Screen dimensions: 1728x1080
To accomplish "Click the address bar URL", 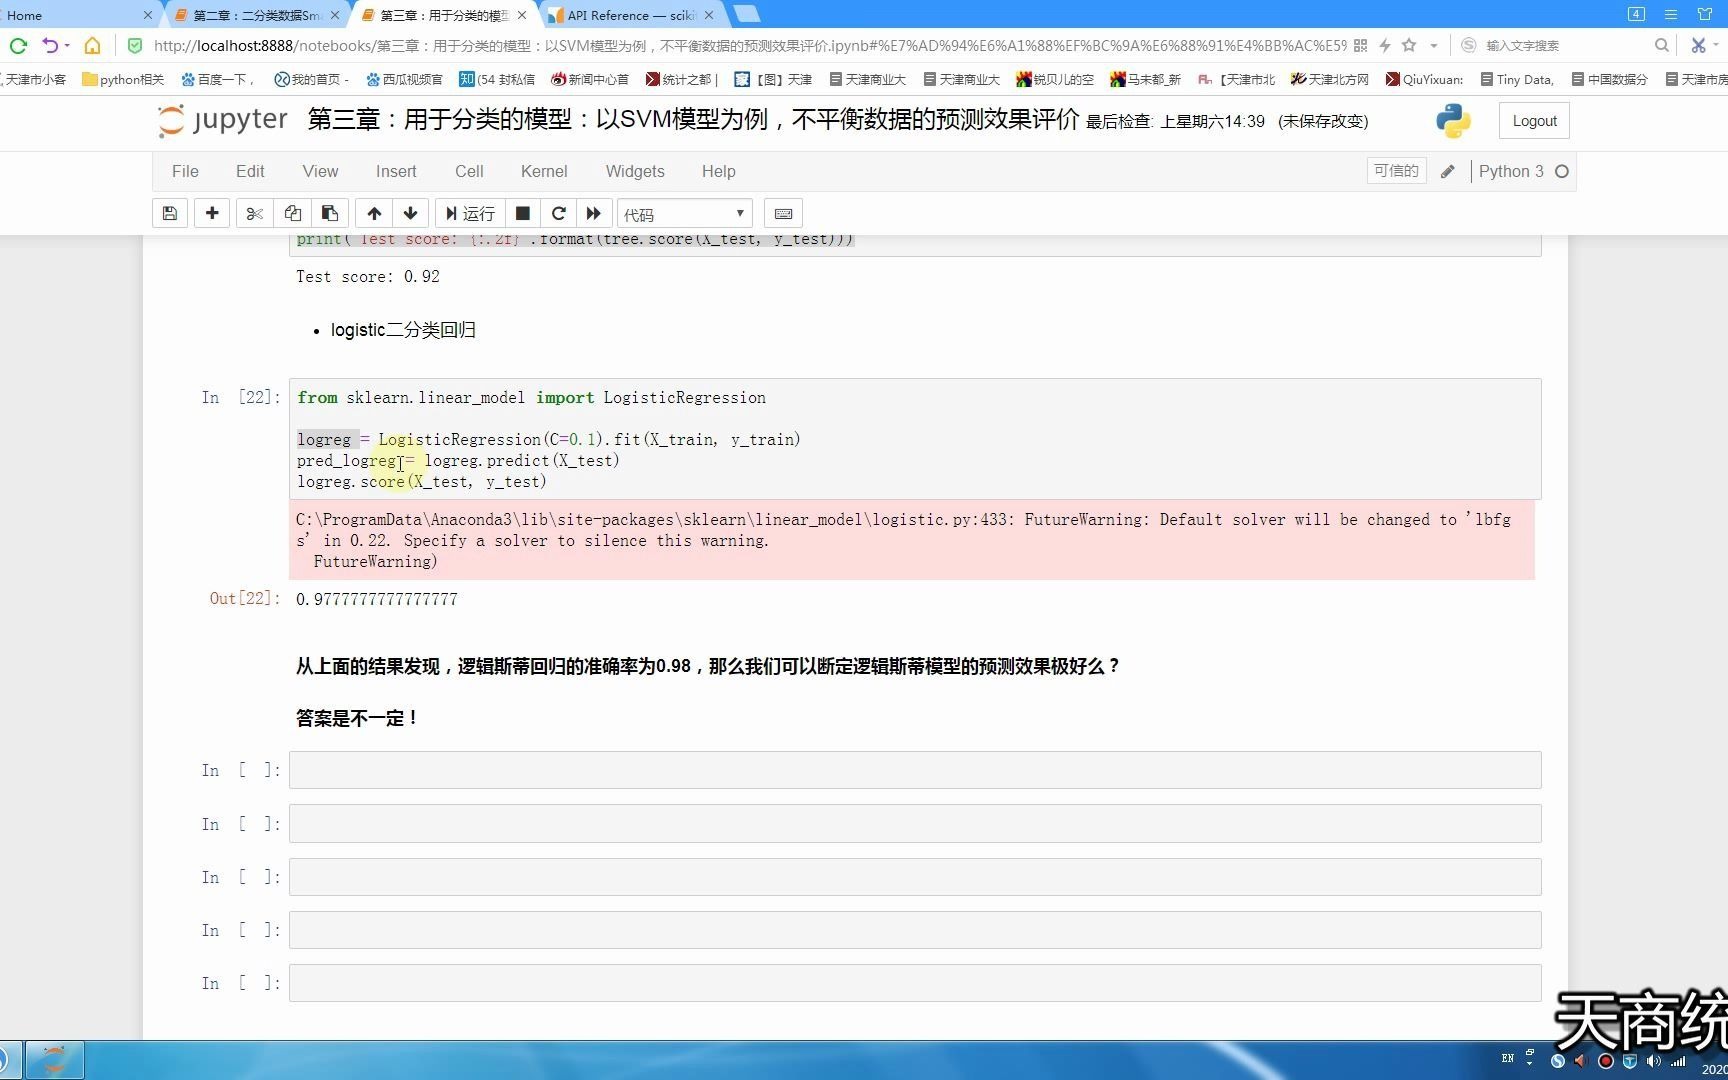I will tap(750, 45).
